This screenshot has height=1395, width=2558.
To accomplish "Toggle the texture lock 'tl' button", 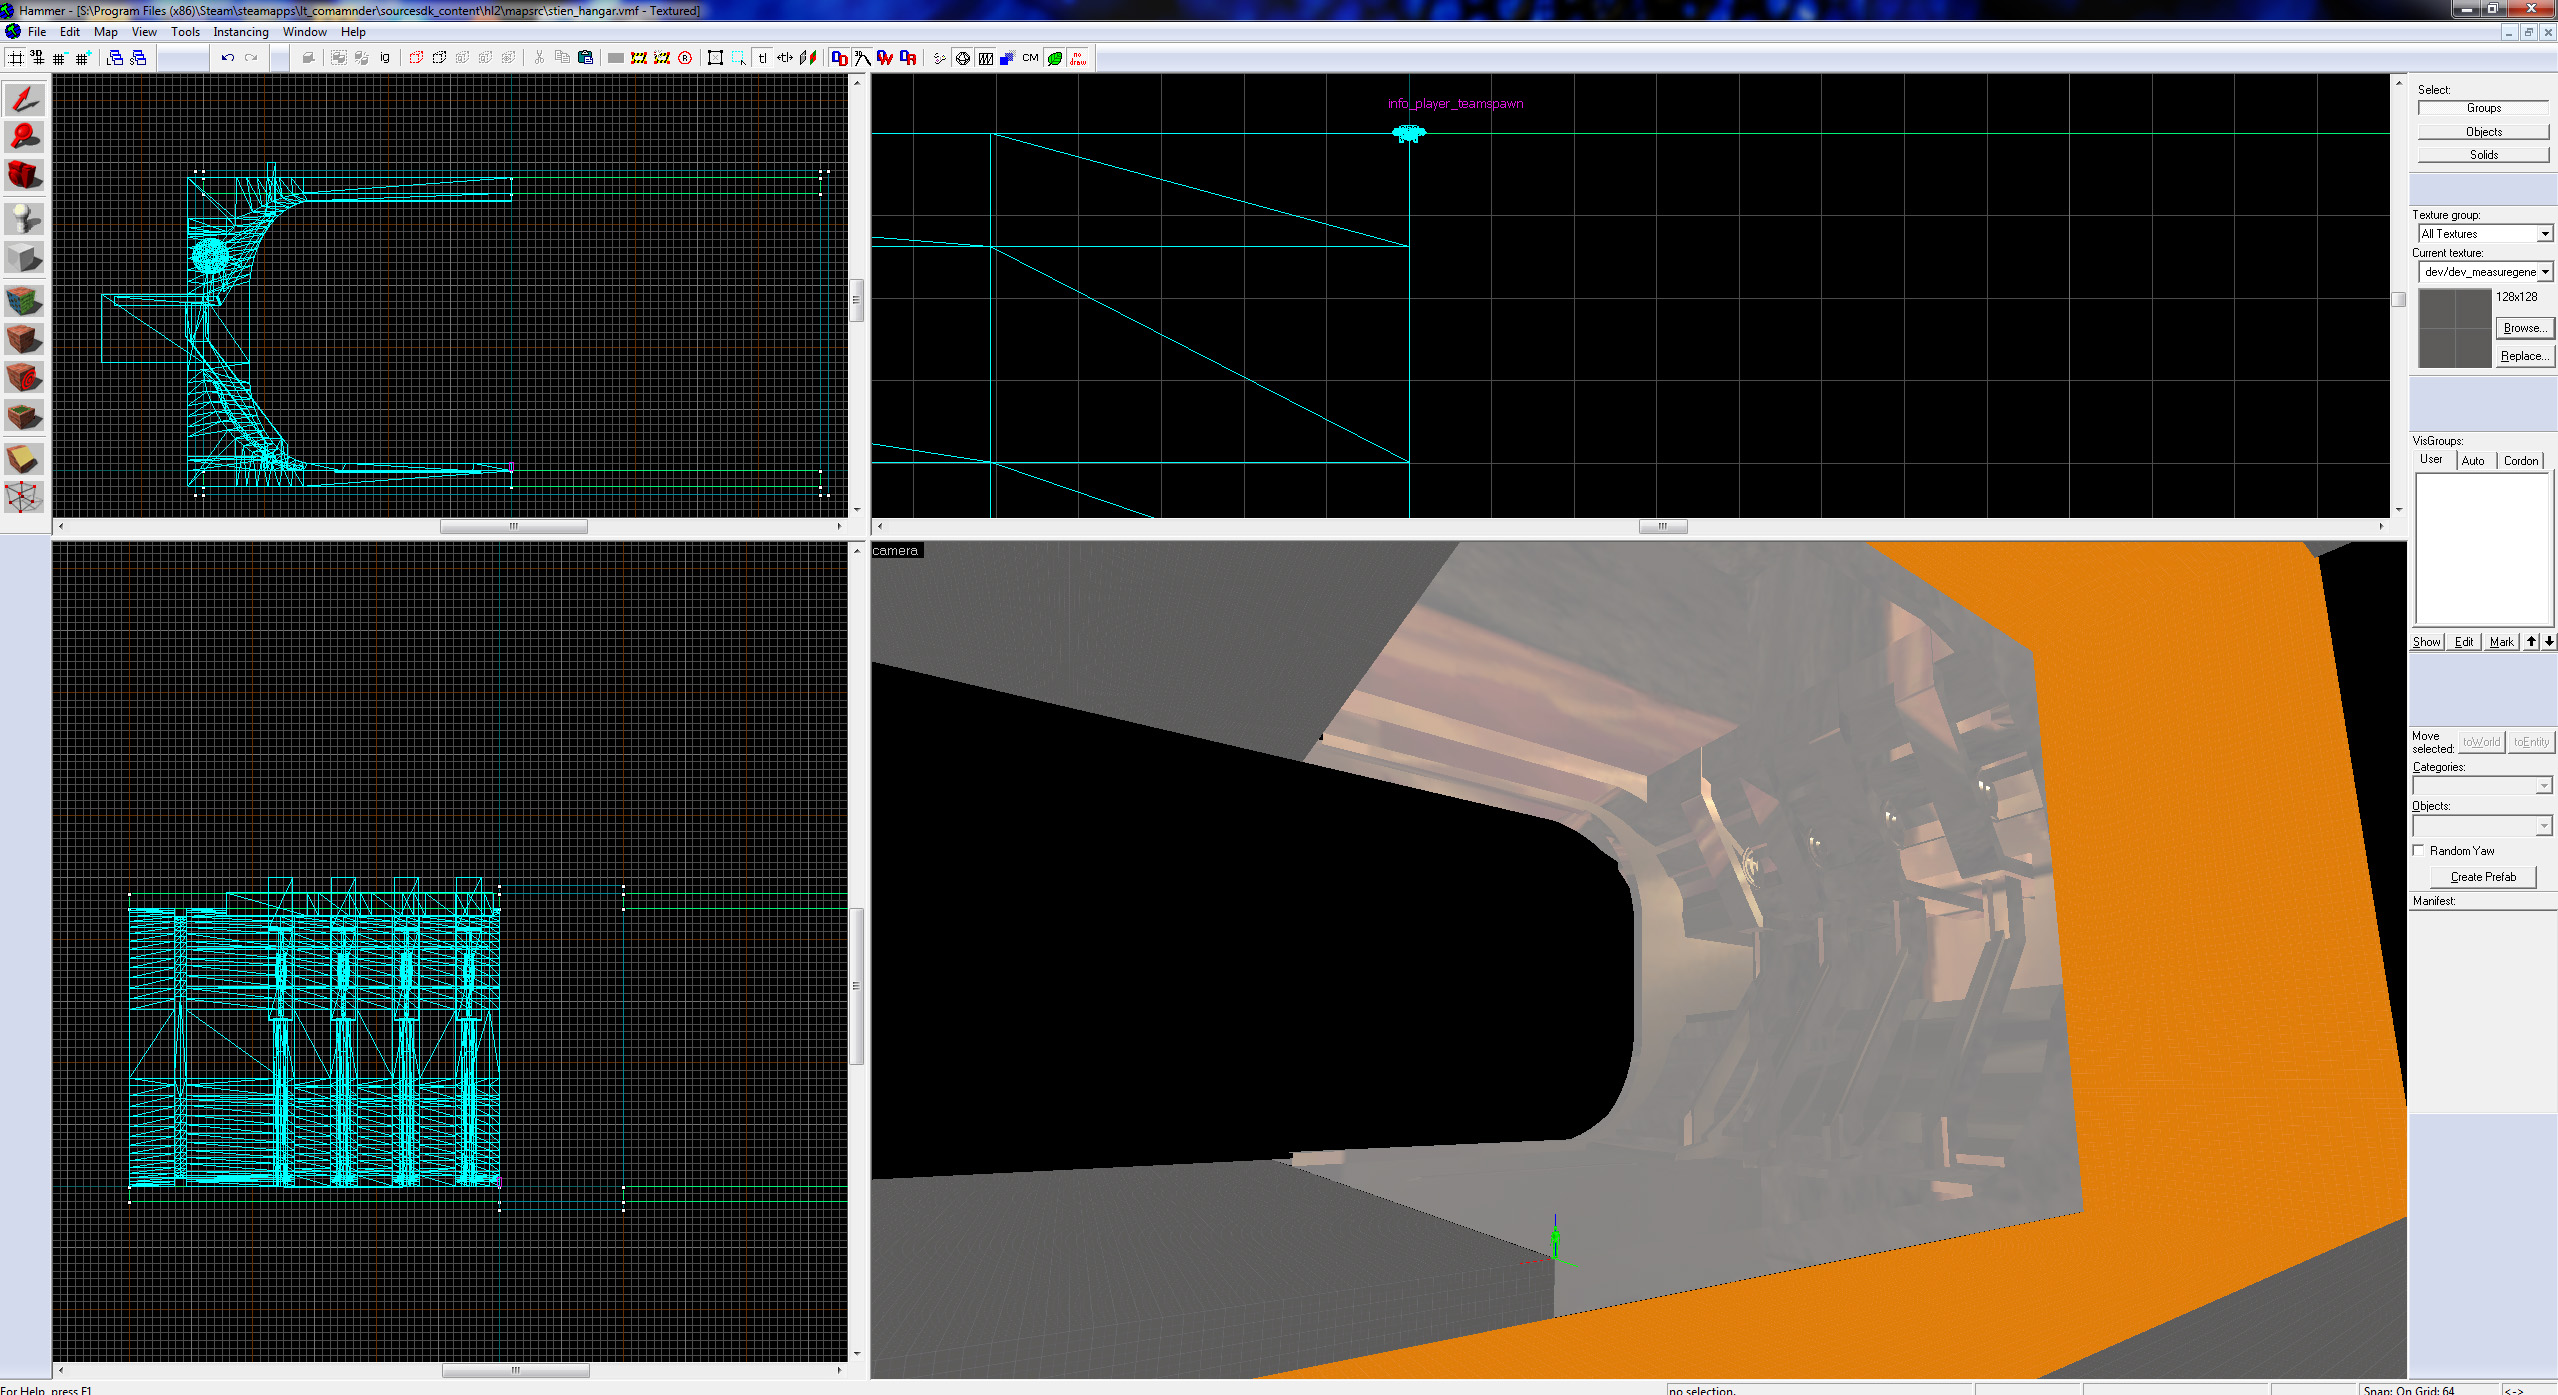I will [762, 58].
